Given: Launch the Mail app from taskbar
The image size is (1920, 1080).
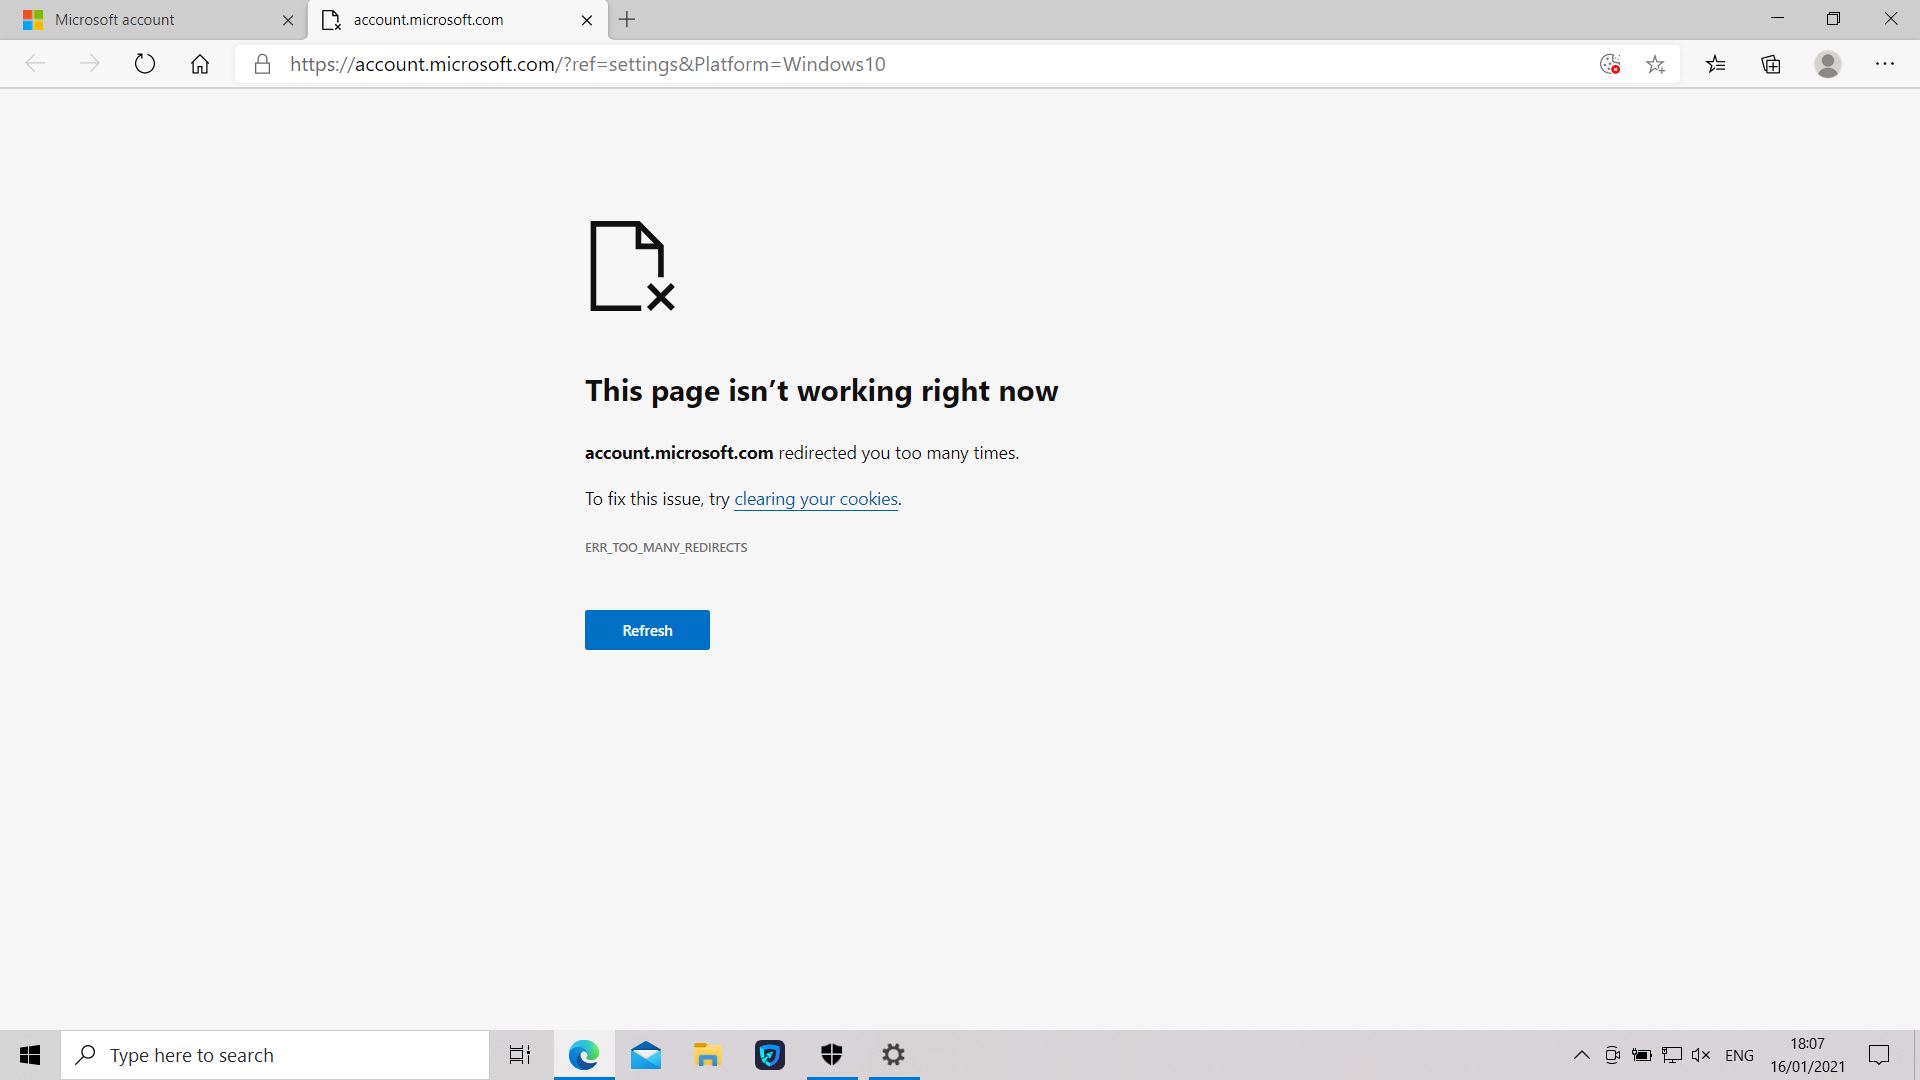Looking at the screenshot, I should coord(646,1055).
